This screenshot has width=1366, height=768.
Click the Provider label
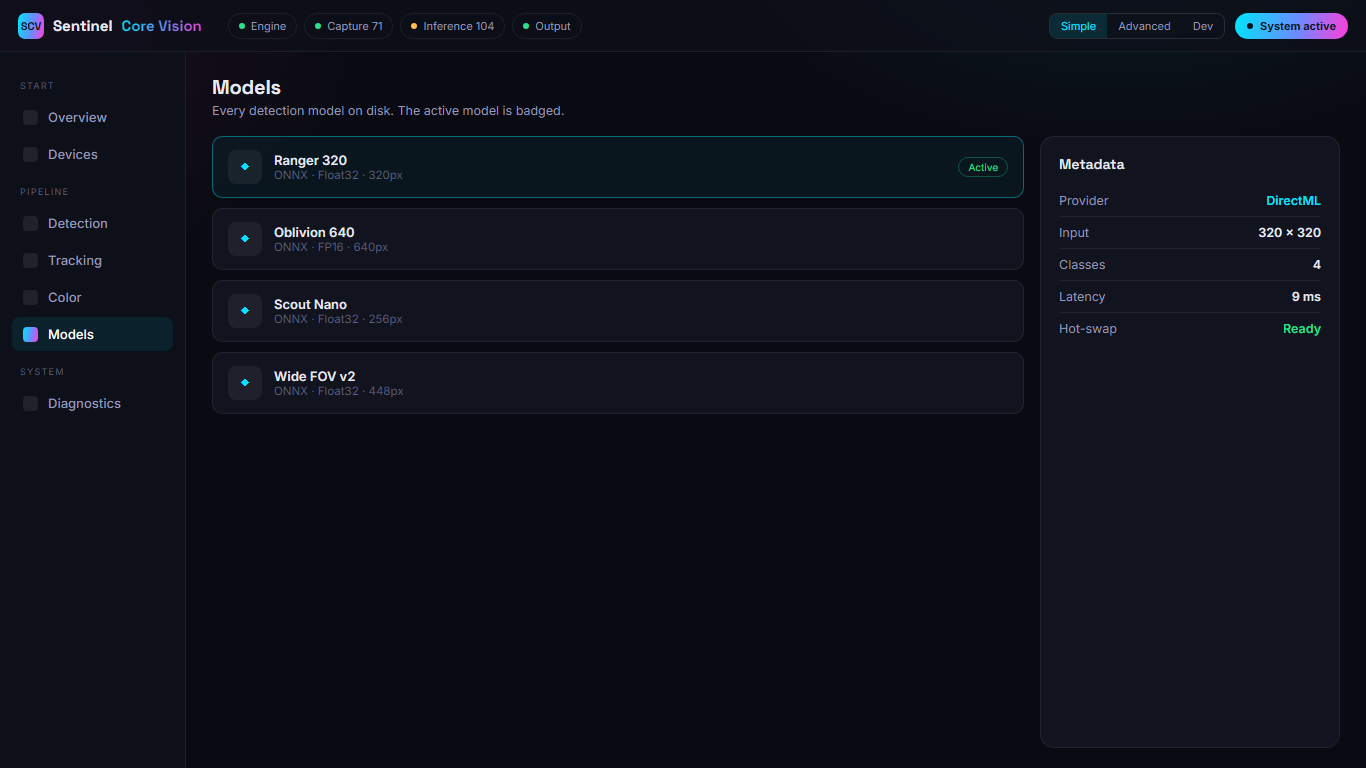(1084, 201)
